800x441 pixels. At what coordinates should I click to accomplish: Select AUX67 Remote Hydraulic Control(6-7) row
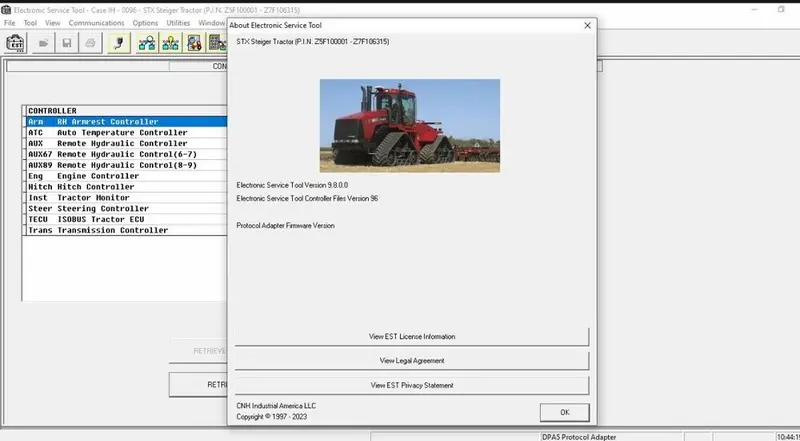(126, 154)
